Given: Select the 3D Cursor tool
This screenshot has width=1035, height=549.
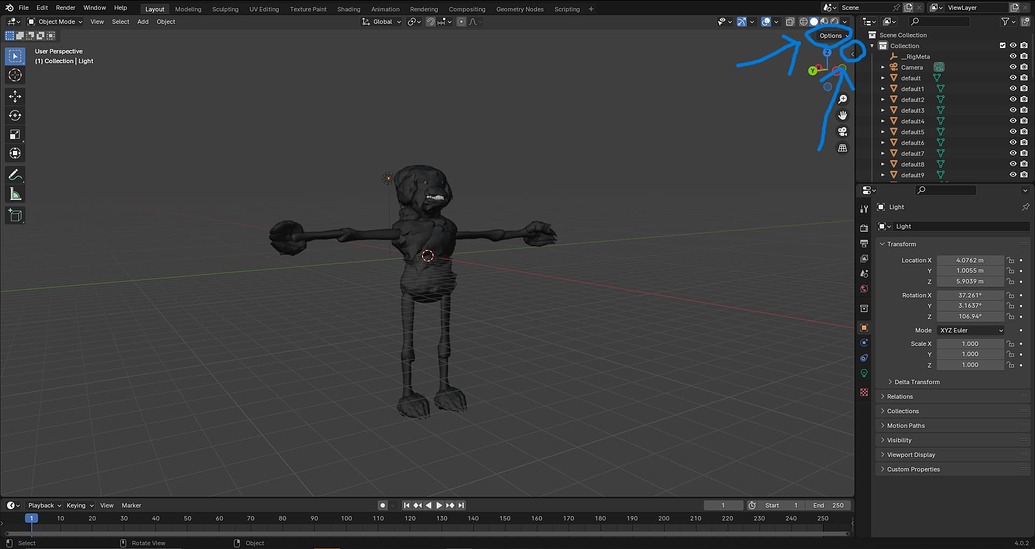Looking at the screenshot, I should tap(15, 75).
